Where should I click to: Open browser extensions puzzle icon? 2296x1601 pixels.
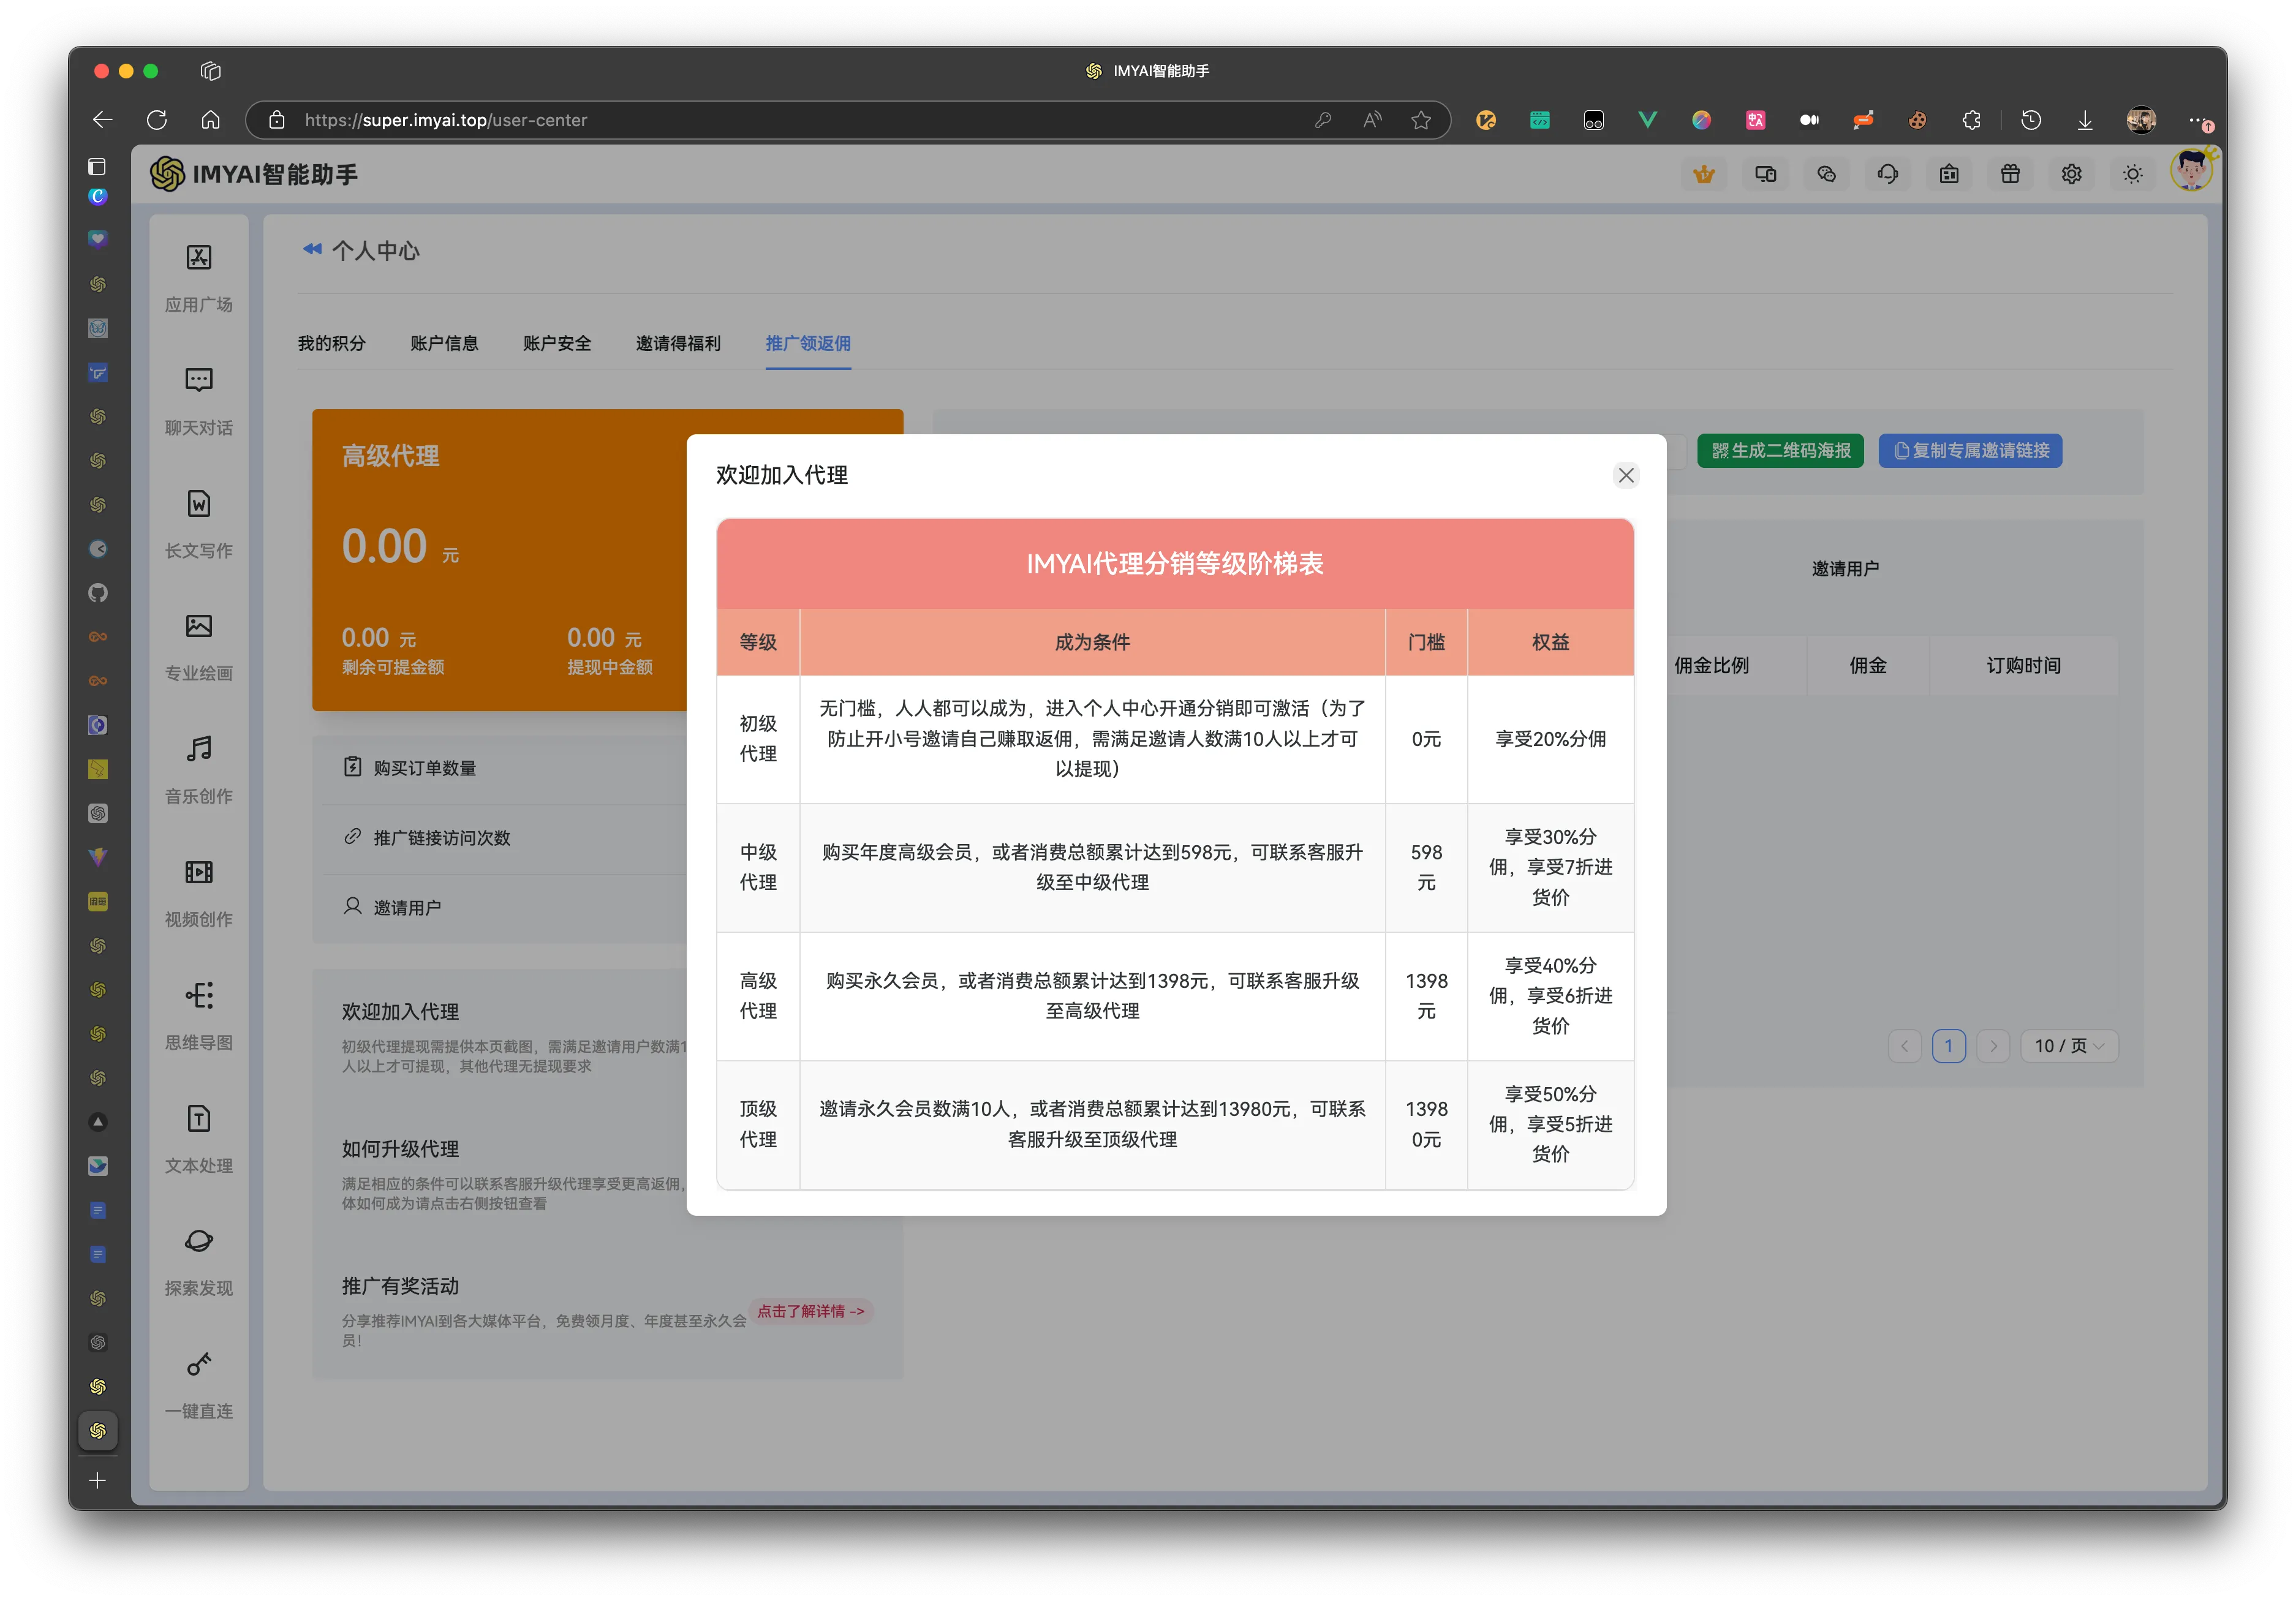click(x=1971, y=120)
